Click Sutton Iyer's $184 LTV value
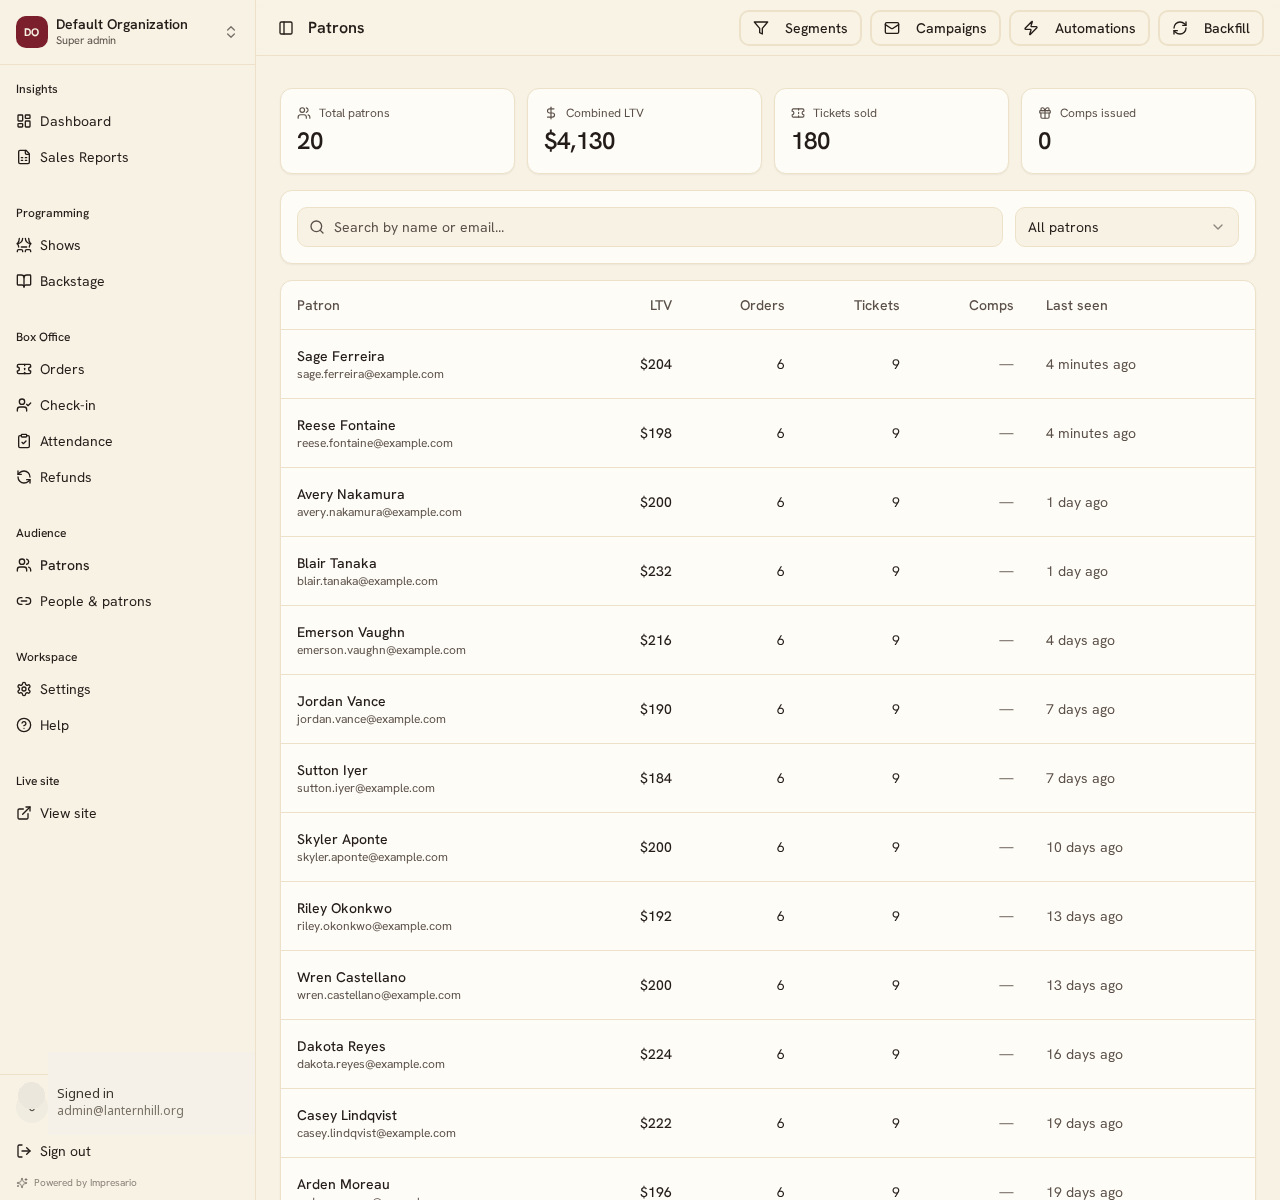This screenshot has width=1280, height=1200. pos(656,778)
